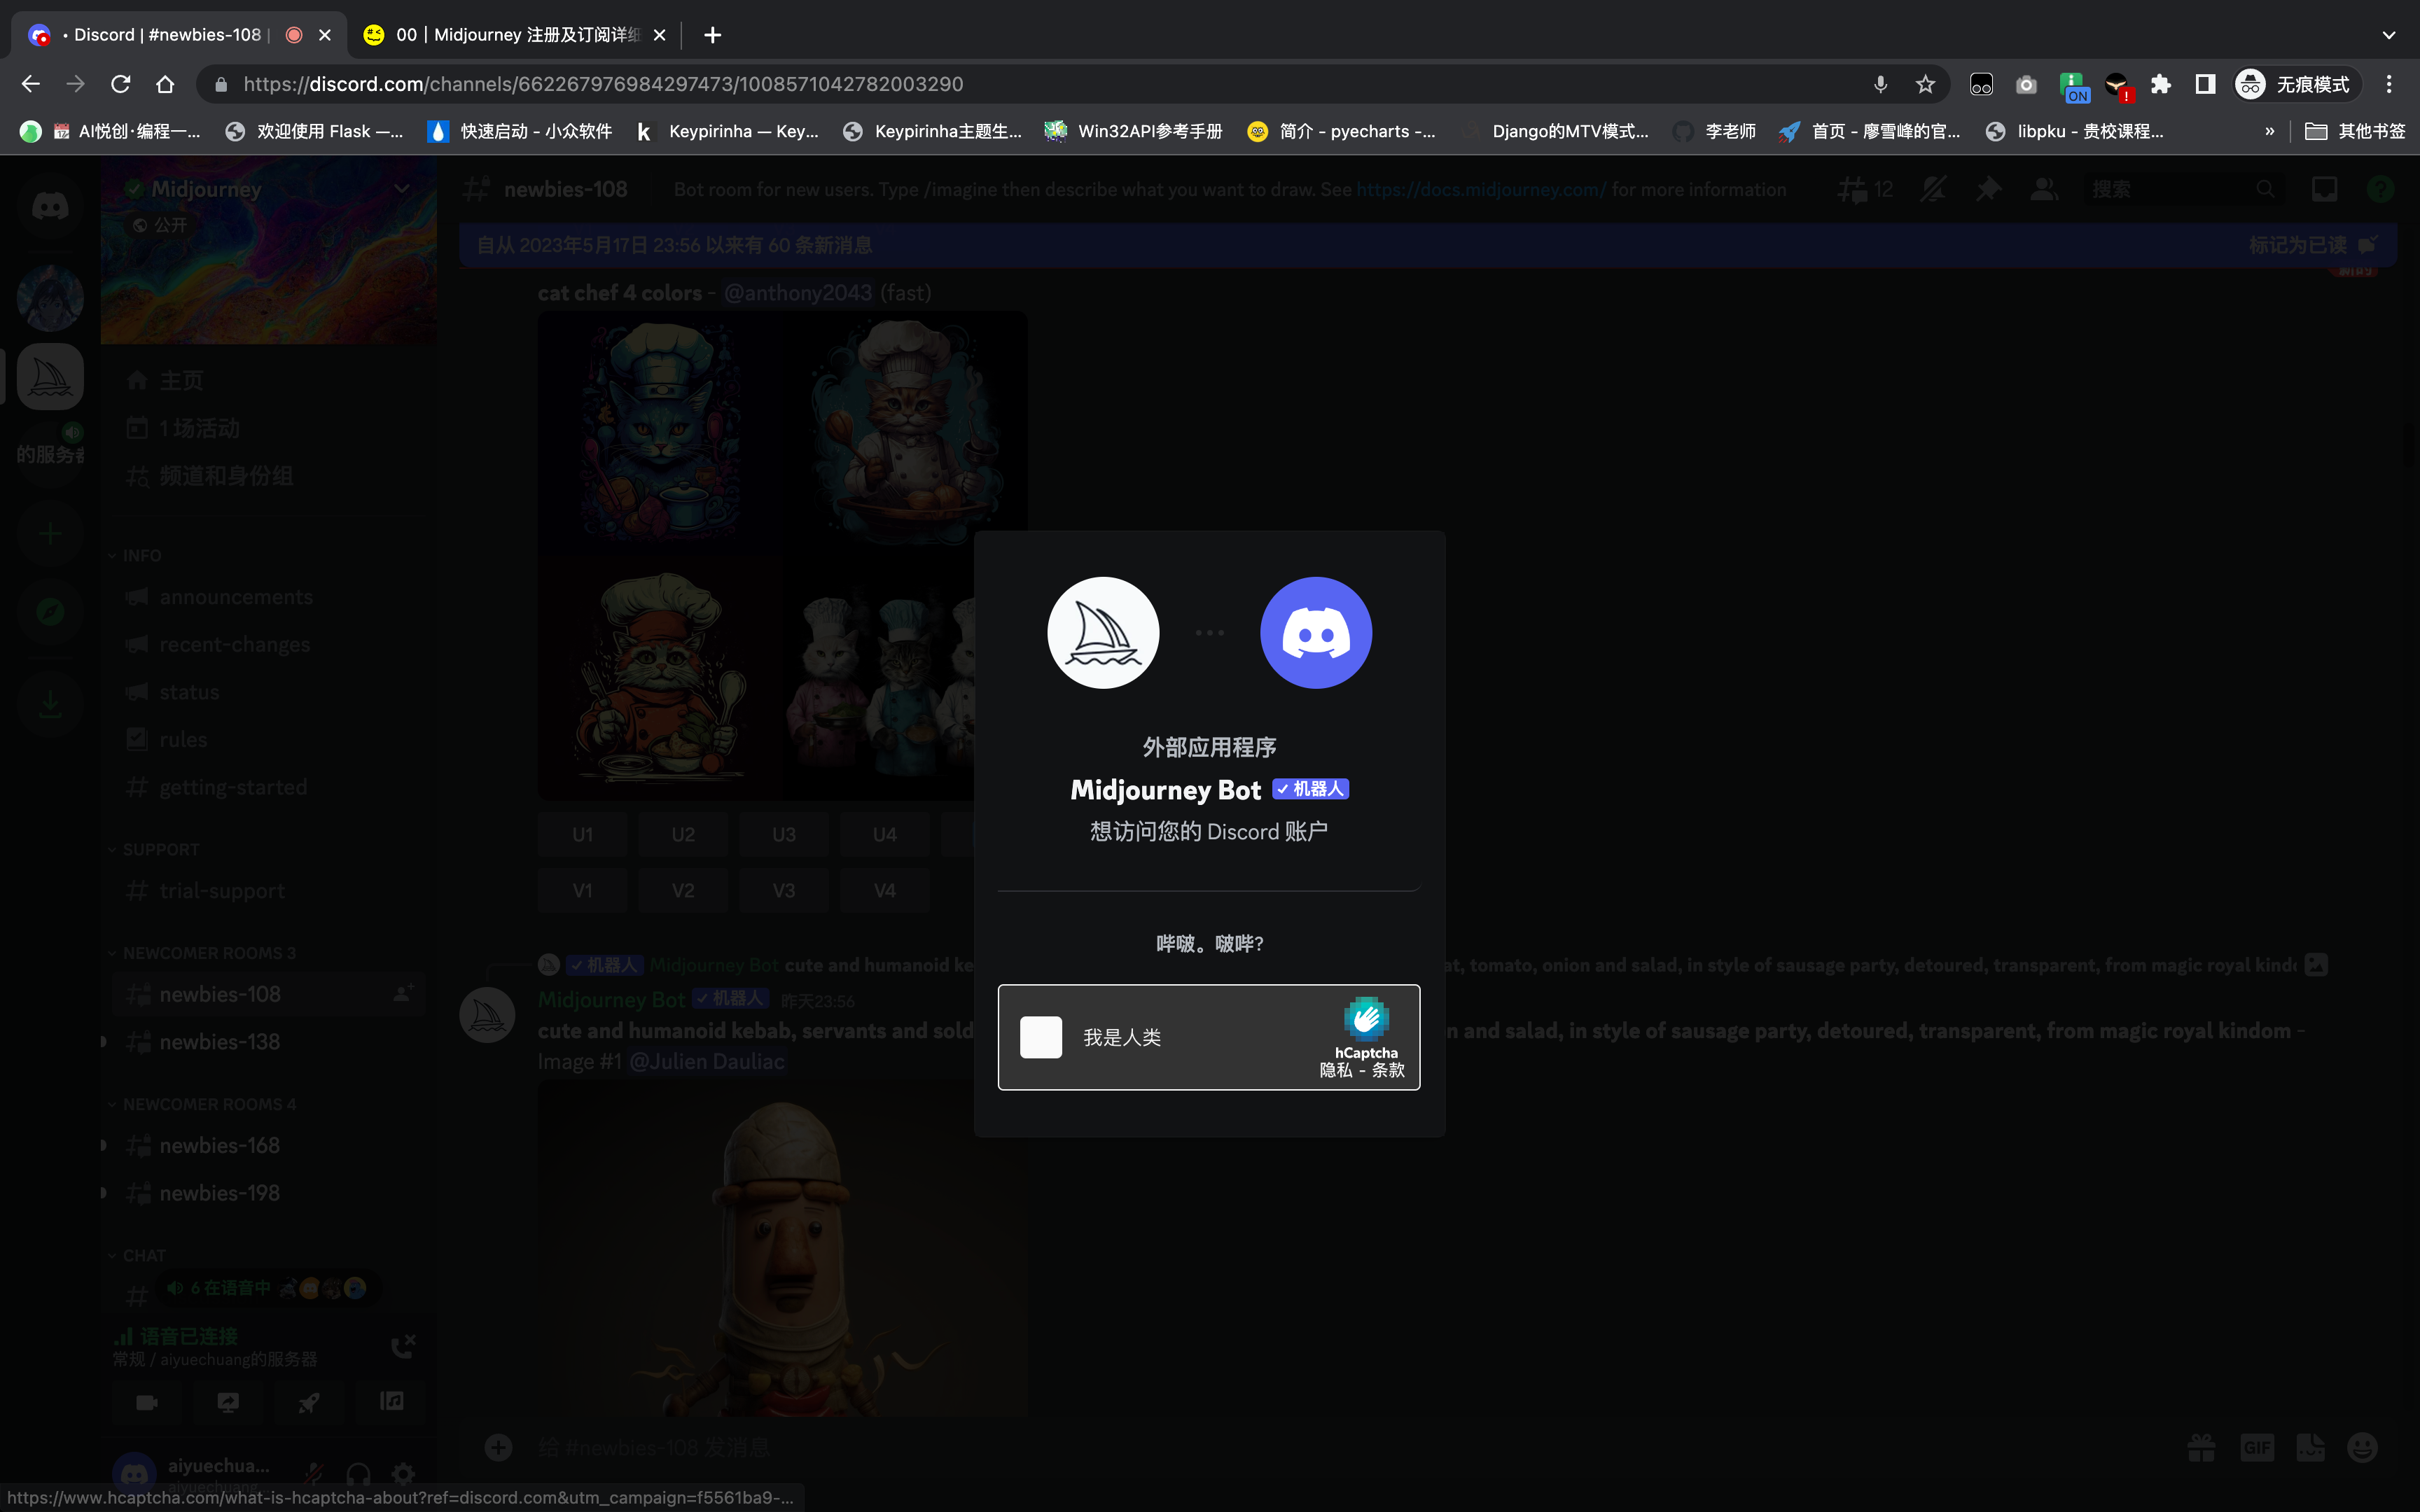
Task: Open new browser tab with plus button
Action: 712,35
